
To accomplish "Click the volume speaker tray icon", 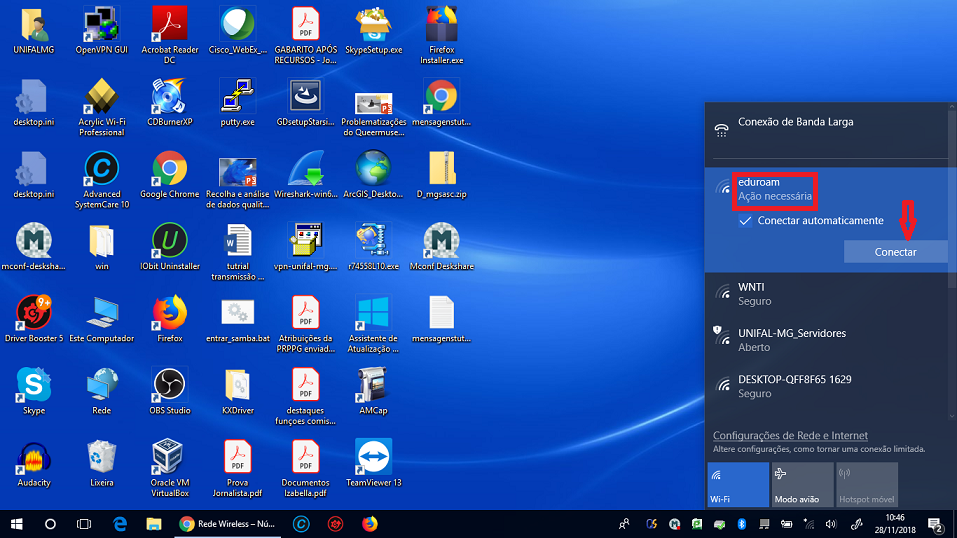I will (x=831, y=524).
